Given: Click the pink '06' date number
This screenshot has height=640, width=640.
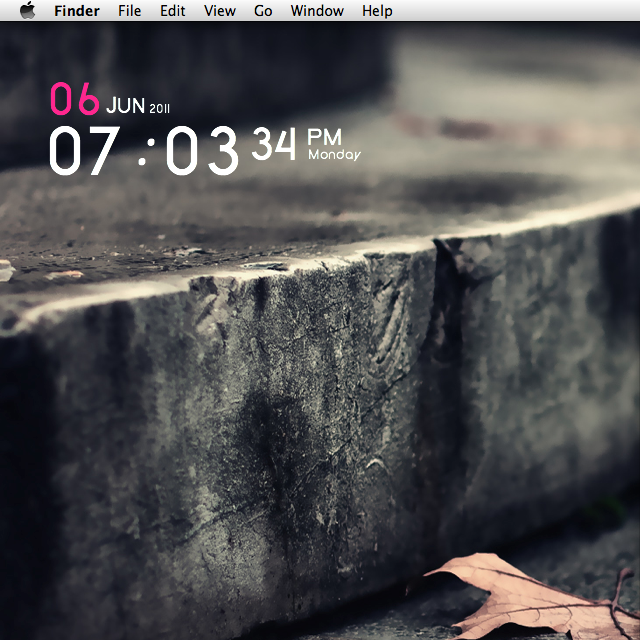Looking at the screenshot, I should (x=75, y=98).
